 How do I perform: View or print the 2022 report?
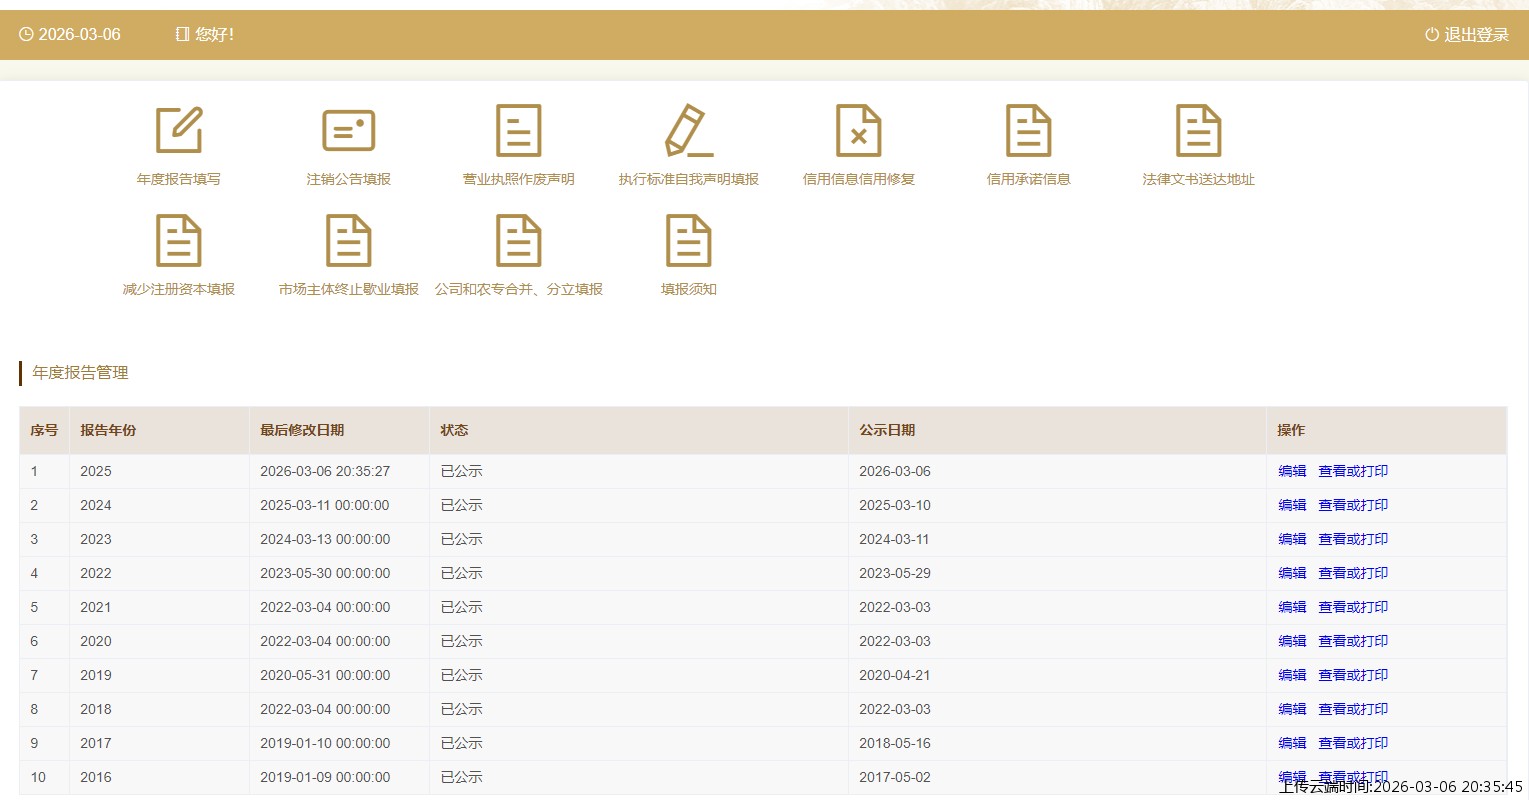coord(1353,573)
